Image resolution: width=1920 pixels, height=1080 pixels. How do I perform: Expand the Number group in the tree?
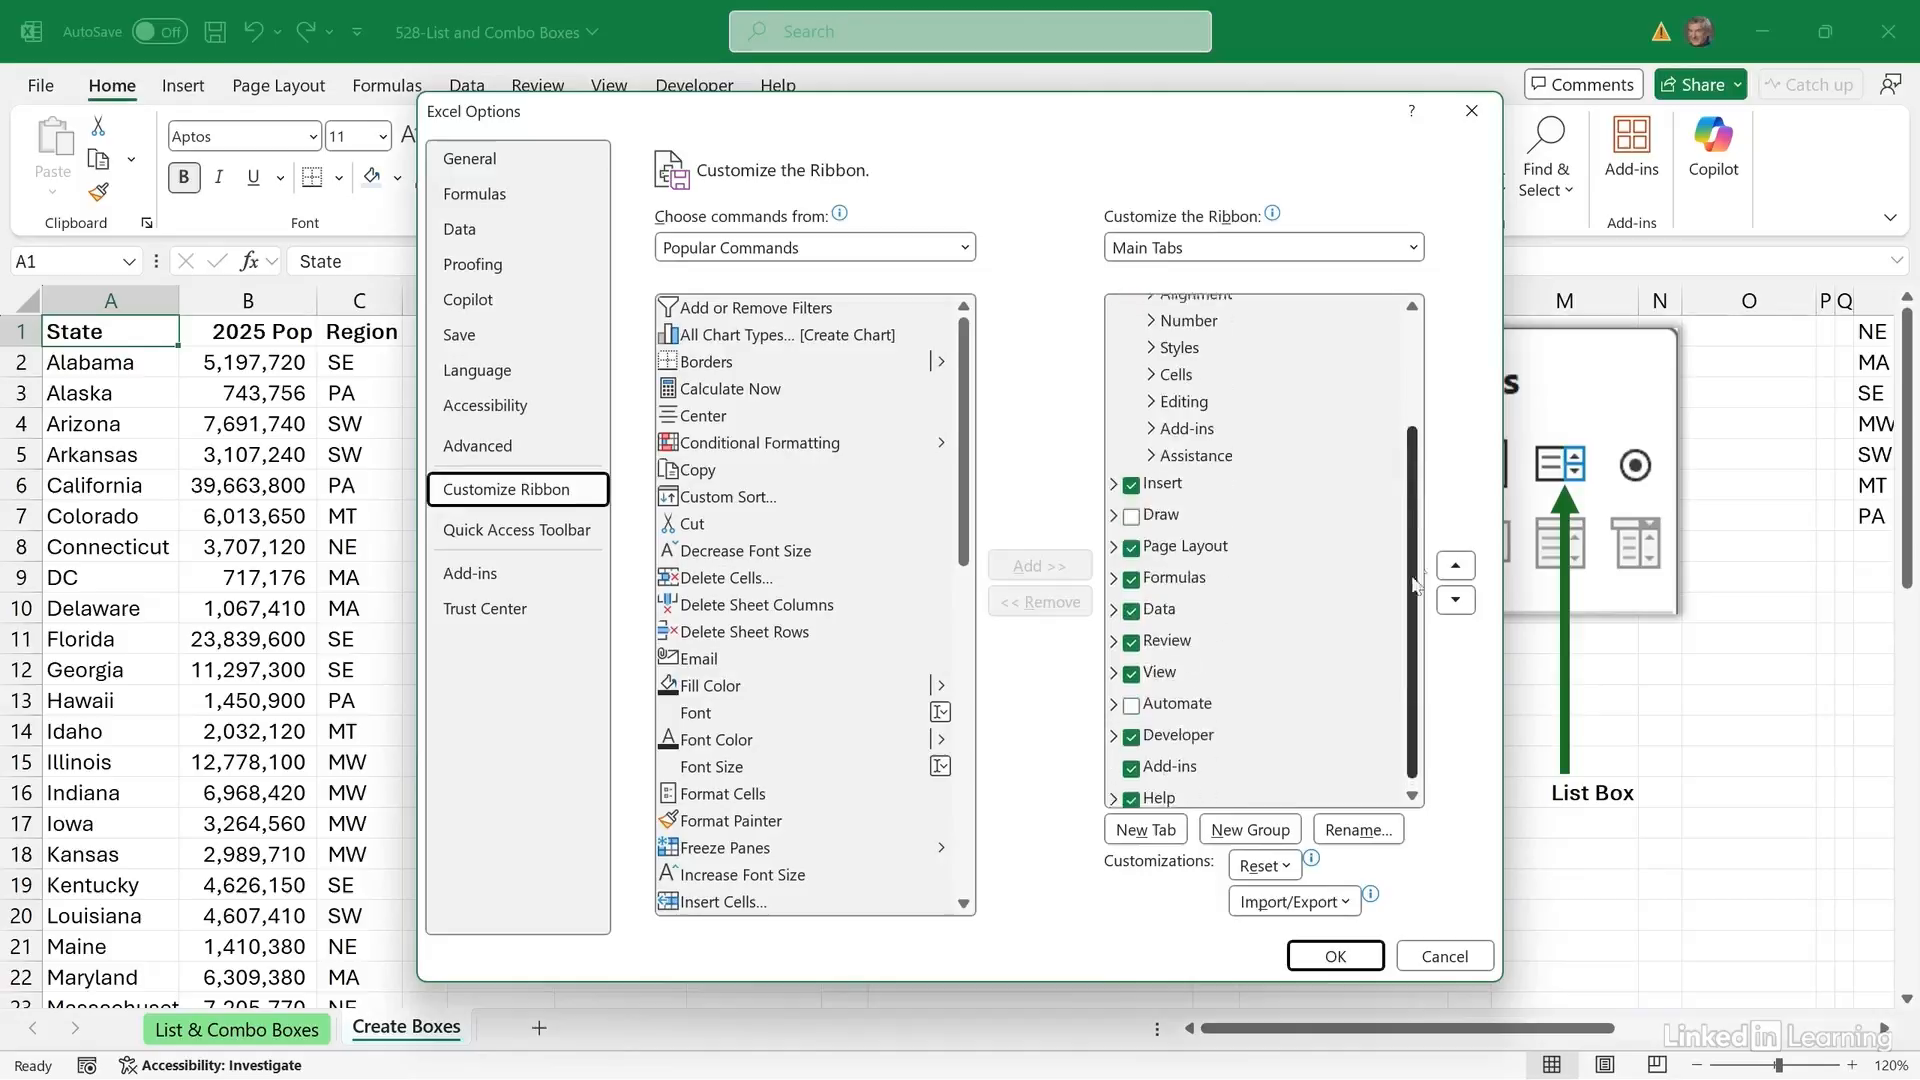[1150, 321]
